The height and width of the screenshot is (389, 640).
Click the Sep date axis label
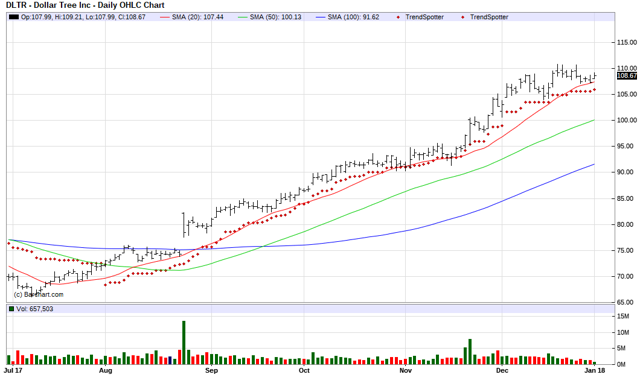coord(211,371)
